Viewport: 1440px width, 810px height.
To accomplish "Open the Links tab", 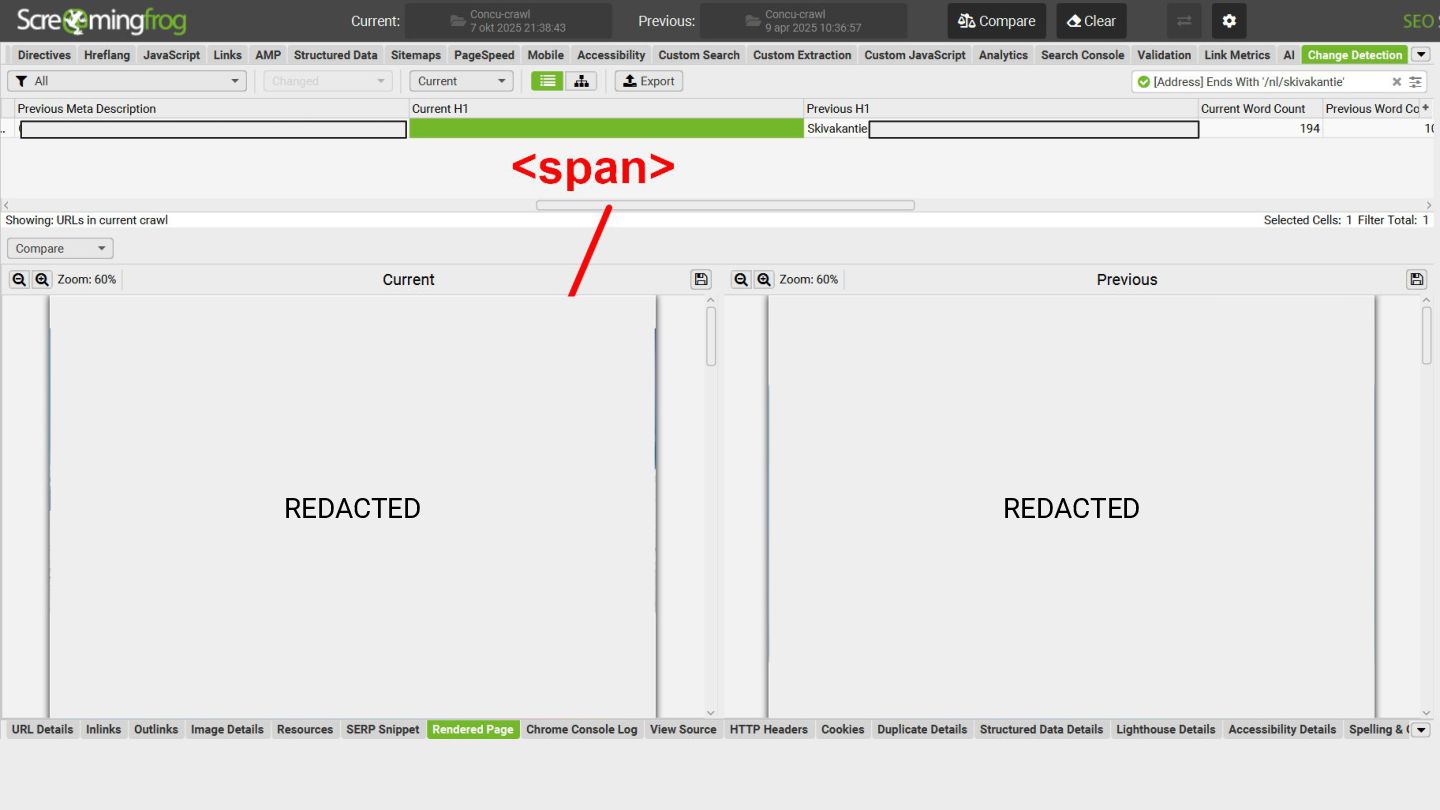I will pos(227,55).
